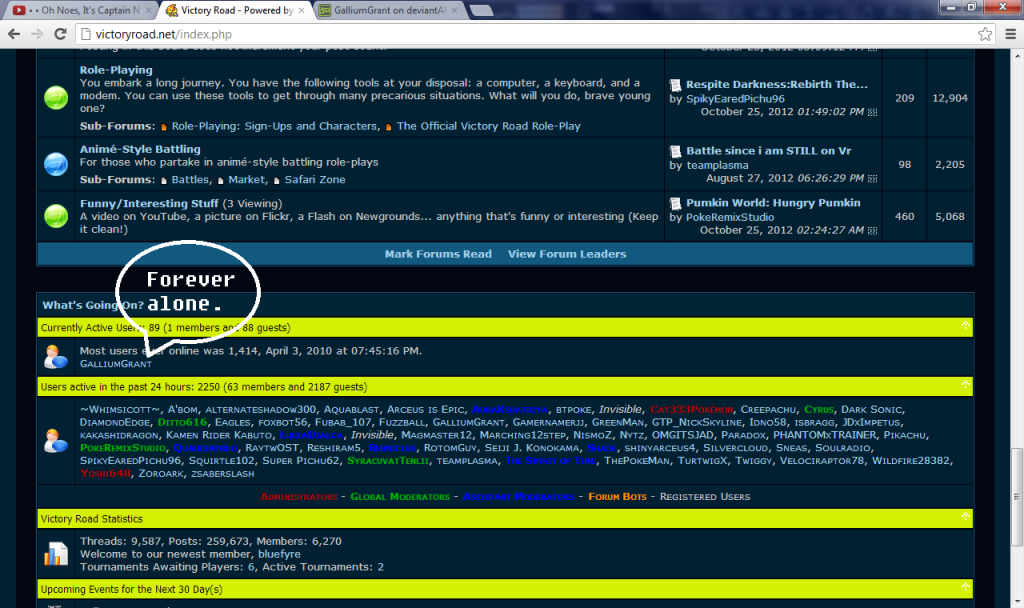
Task: Click post icon next to Respite Darkness thread
Action: (x=676, y=85)
